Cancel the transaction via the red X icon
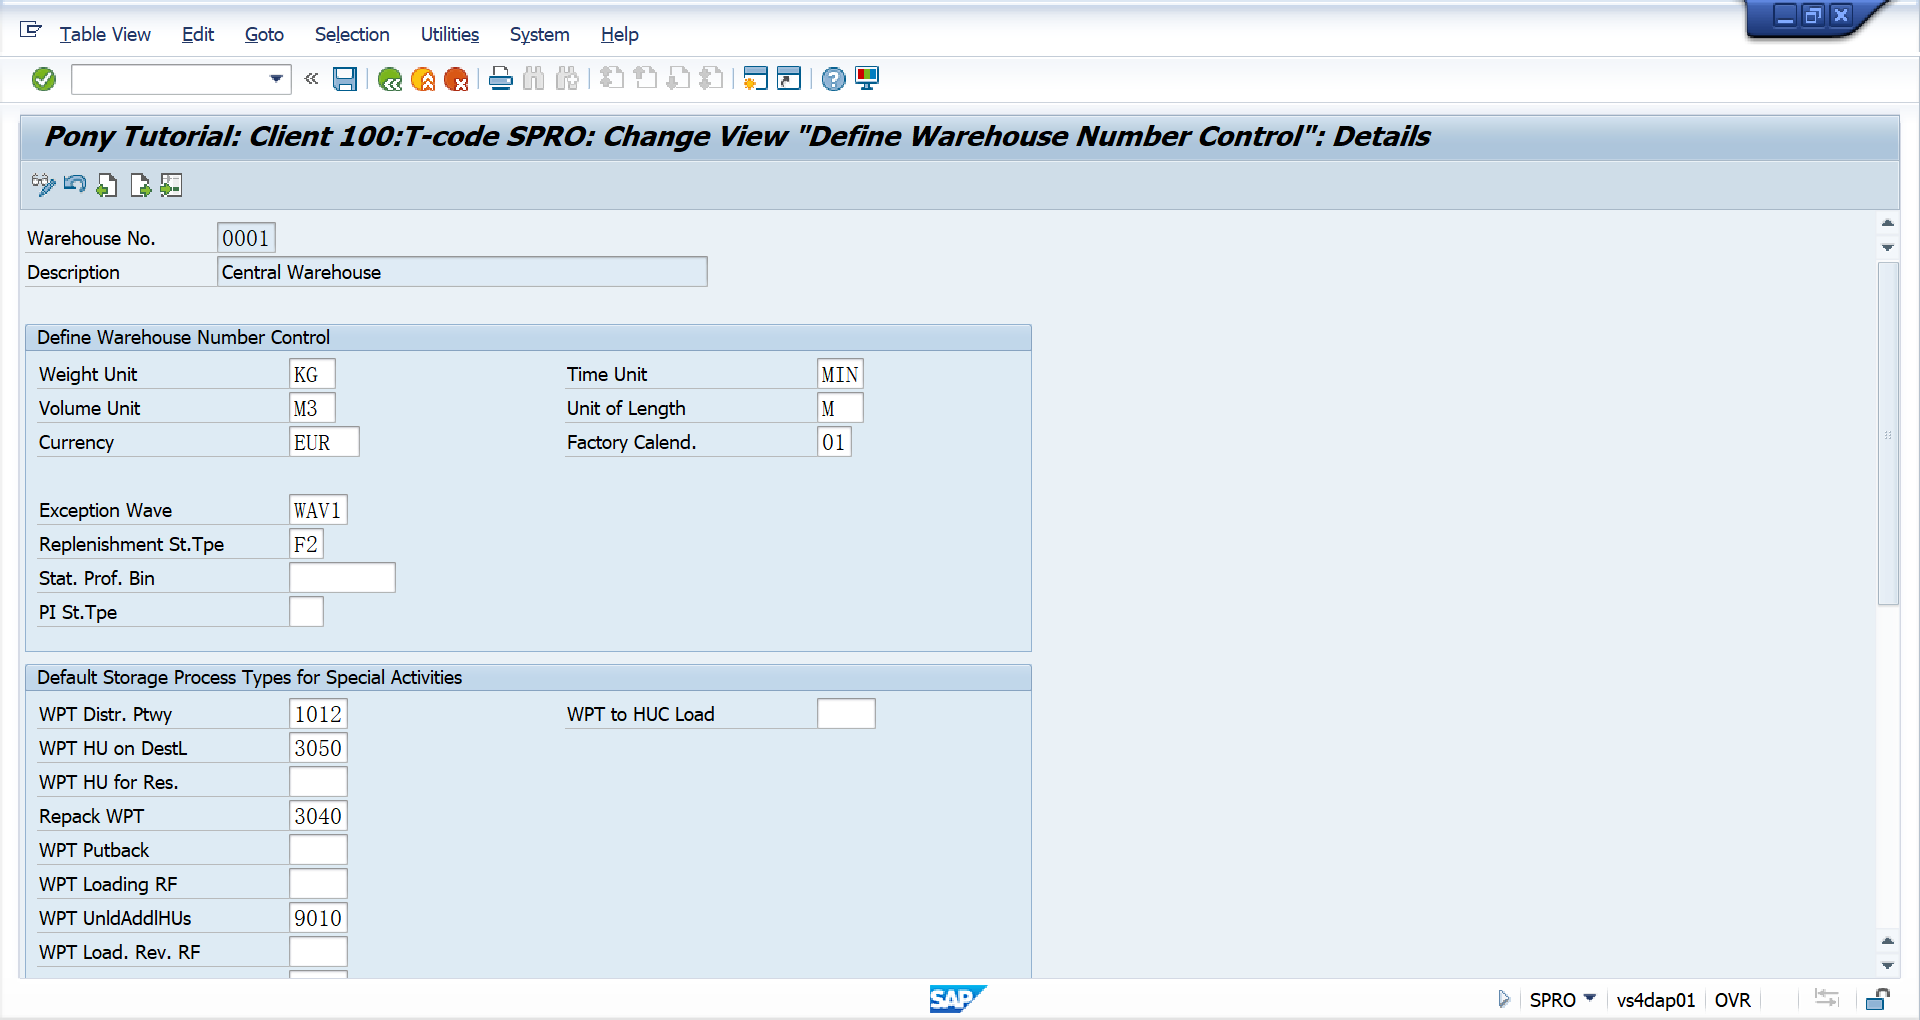The width and height of the screenshot is (1920, 1020). point(458,79)
